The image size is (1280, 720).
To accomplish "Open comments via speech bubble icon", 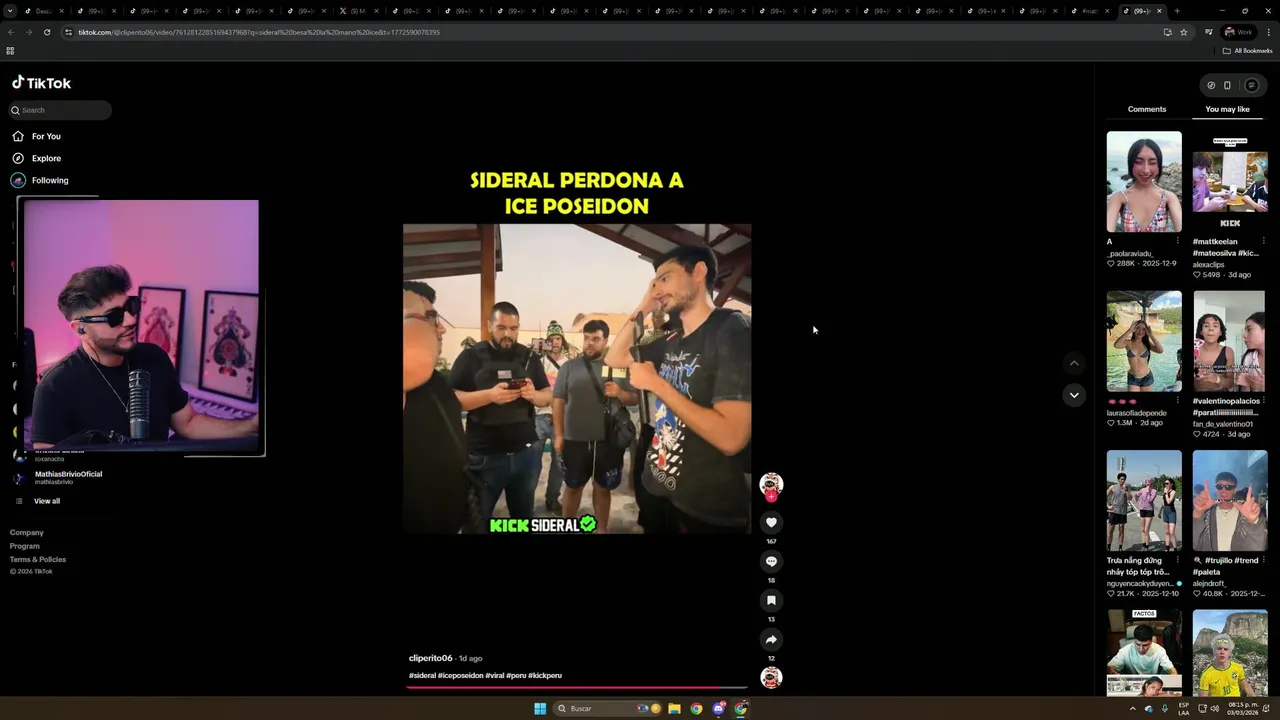I will pyautogui.click(x=771, y=561).
